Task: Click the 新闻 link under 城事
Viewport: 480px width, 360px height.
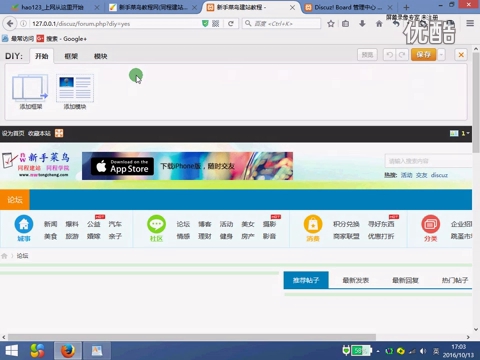Action: pyautogui.click(x=51, y=224)
